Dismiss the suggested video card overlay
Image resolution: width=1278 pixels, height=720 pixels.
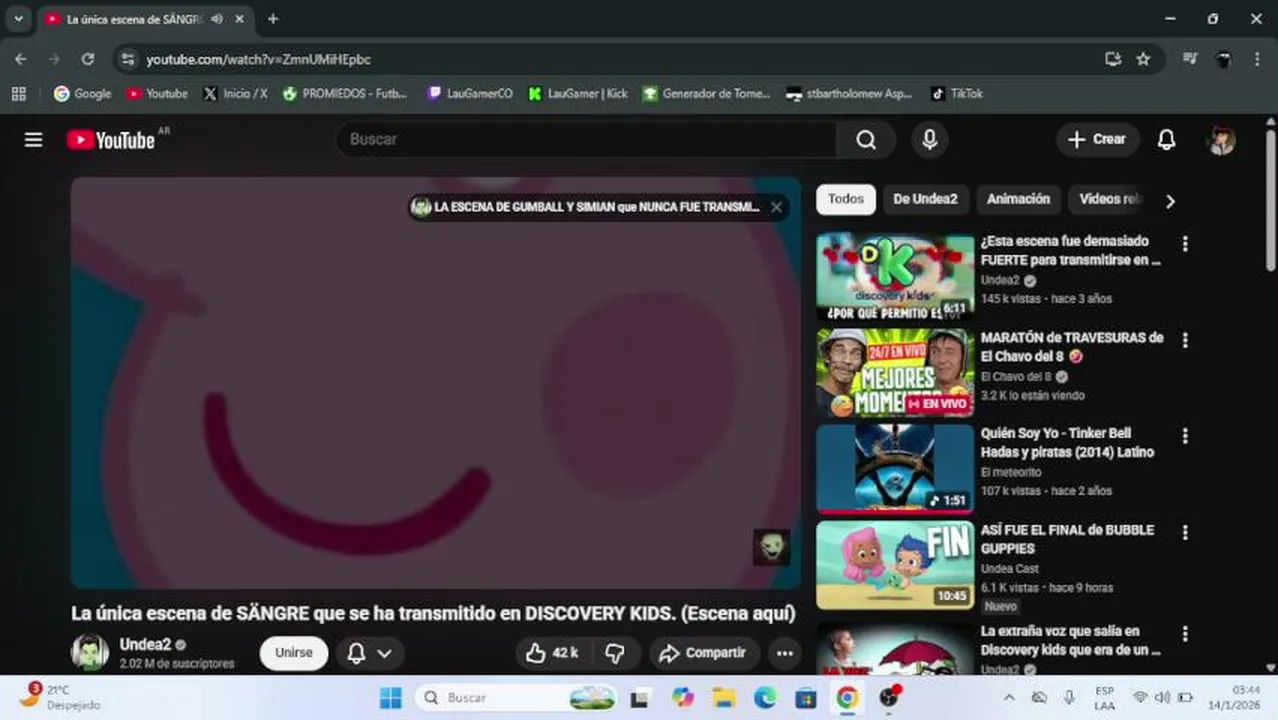(776, 207)
